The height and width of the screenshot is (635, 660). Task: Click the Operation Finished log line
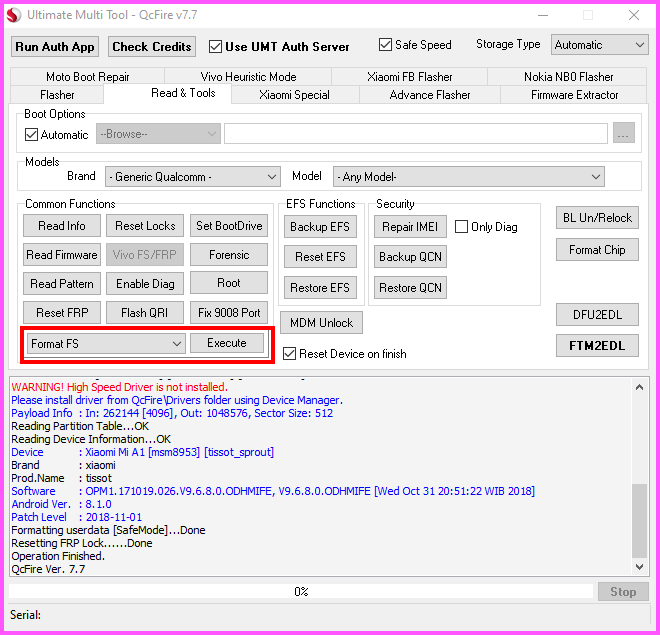[x=58, y=556]
